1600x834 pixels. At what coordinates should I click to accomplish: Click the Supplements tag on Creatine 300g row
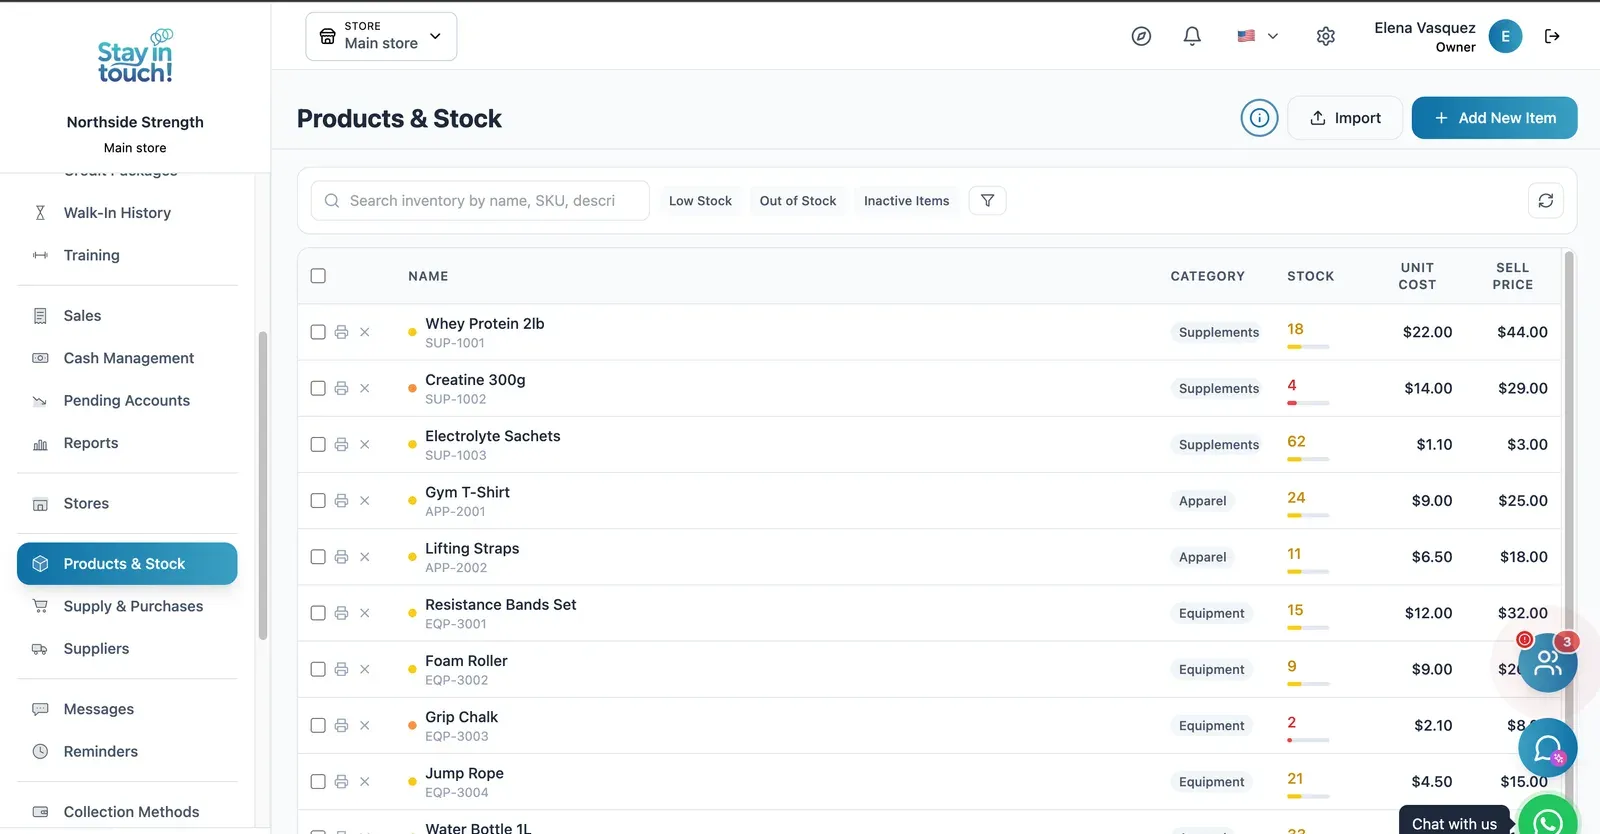pos(1218,388)
